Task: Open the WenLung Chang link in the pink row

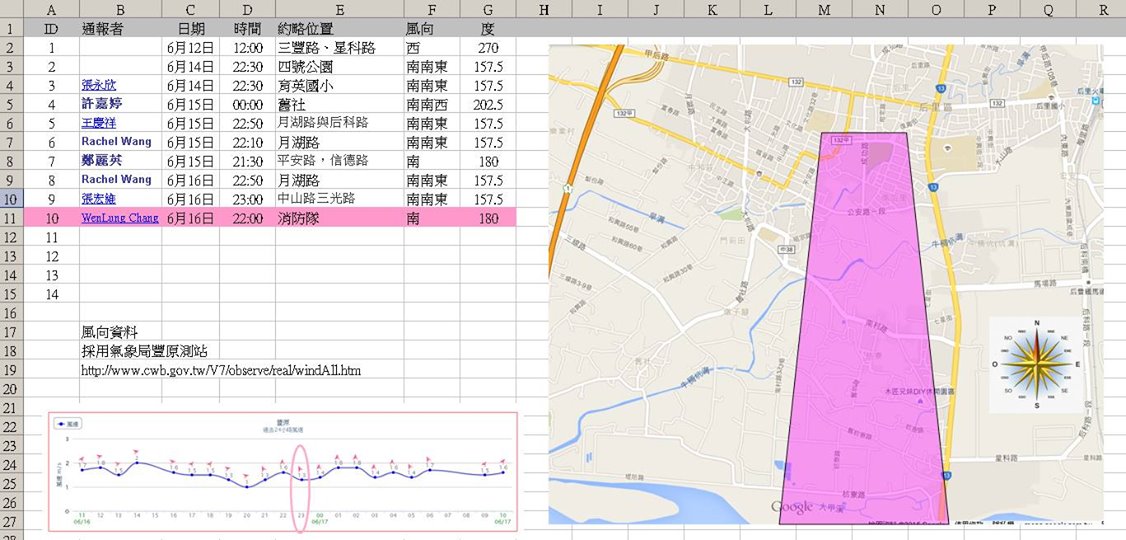Action: click(120, 218)
